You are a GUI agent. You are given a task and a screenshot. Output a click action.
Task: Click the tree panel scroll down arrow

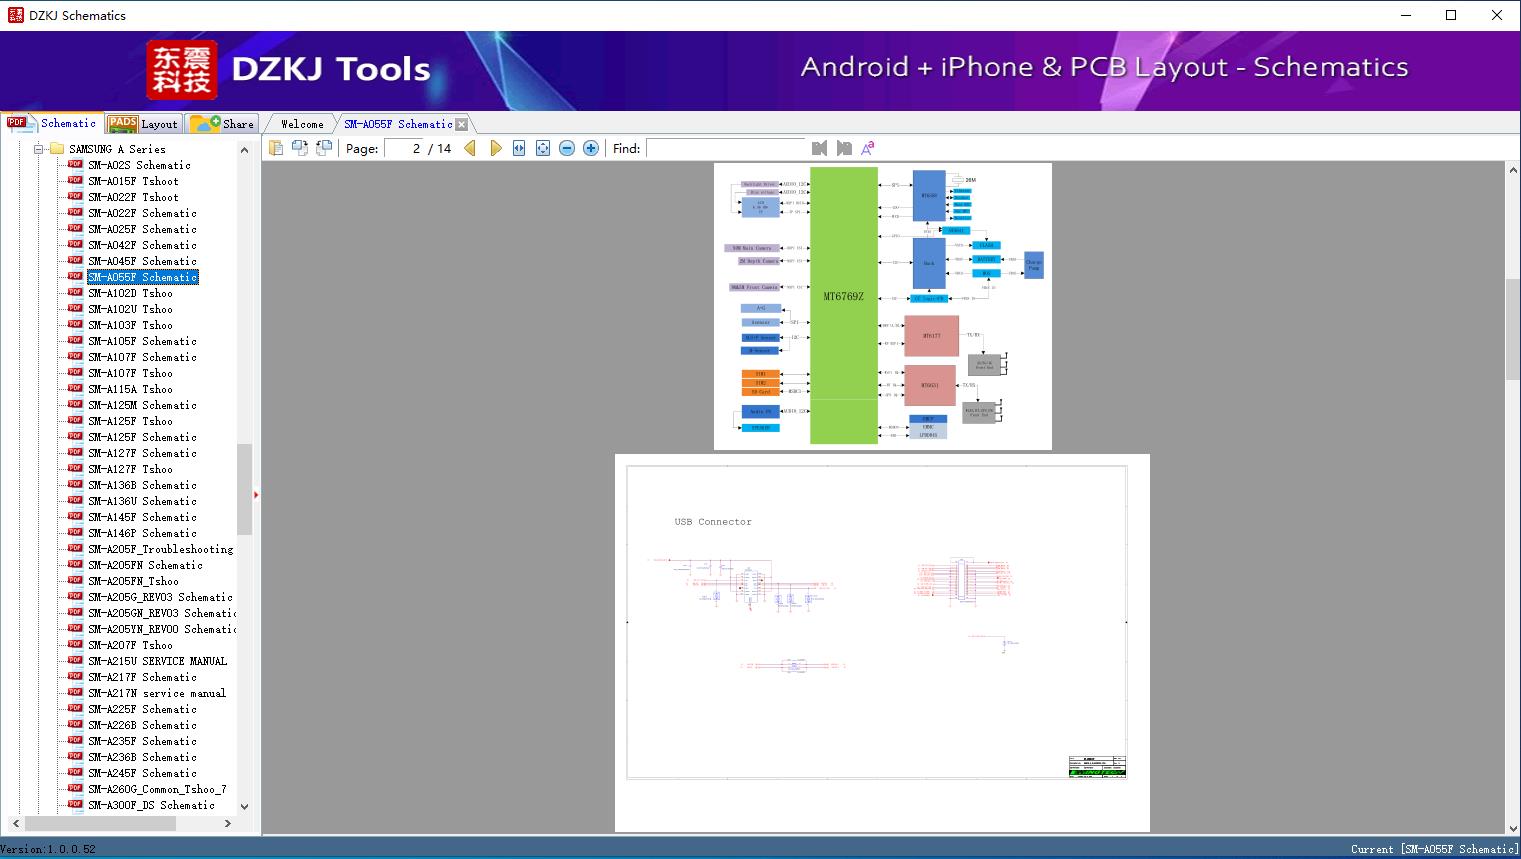(x=244, y=806)
